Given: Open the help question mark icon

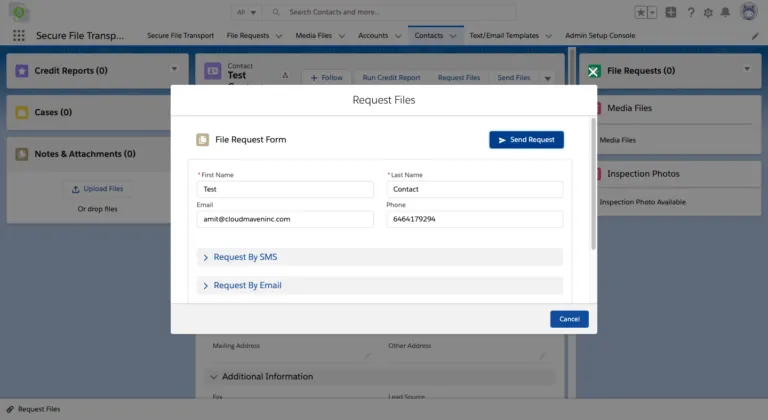Looking at the screenshot, I should (691, 13).
